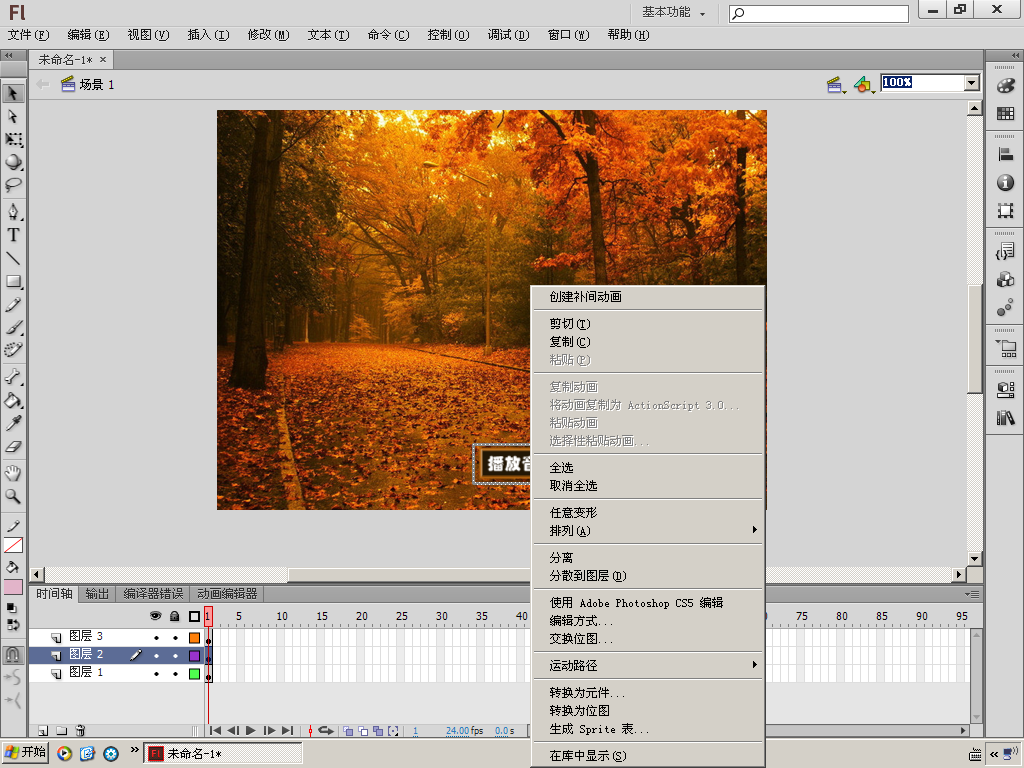Open stroke color swatch in toolbar
This screenshot has width=1024, height=768.
click(13, 545)
